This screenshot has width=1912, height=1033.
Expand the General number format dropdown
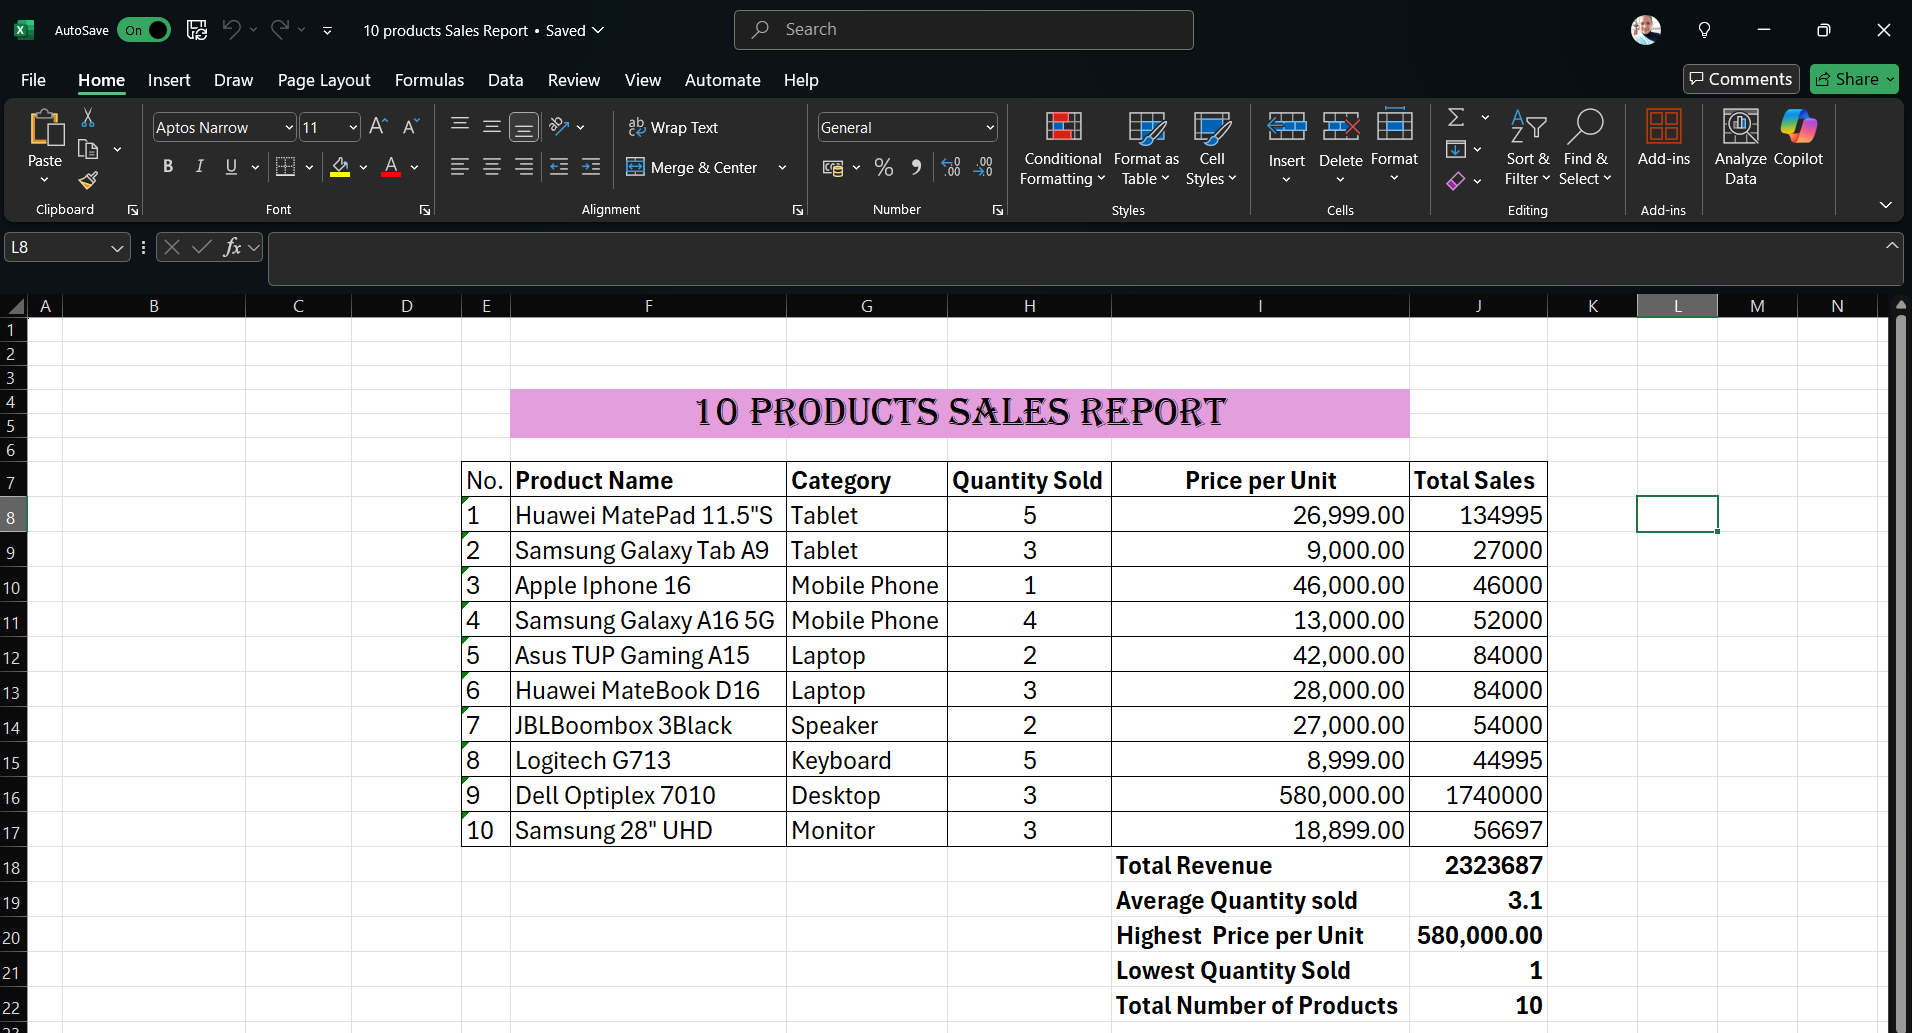point(990,128)
